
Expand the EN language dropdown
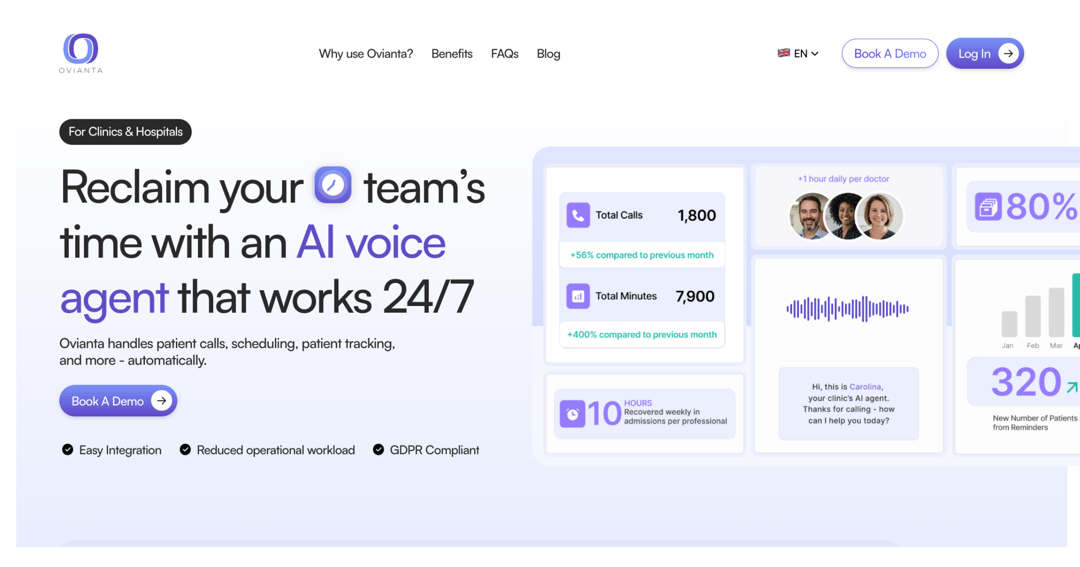coord(798,54)
